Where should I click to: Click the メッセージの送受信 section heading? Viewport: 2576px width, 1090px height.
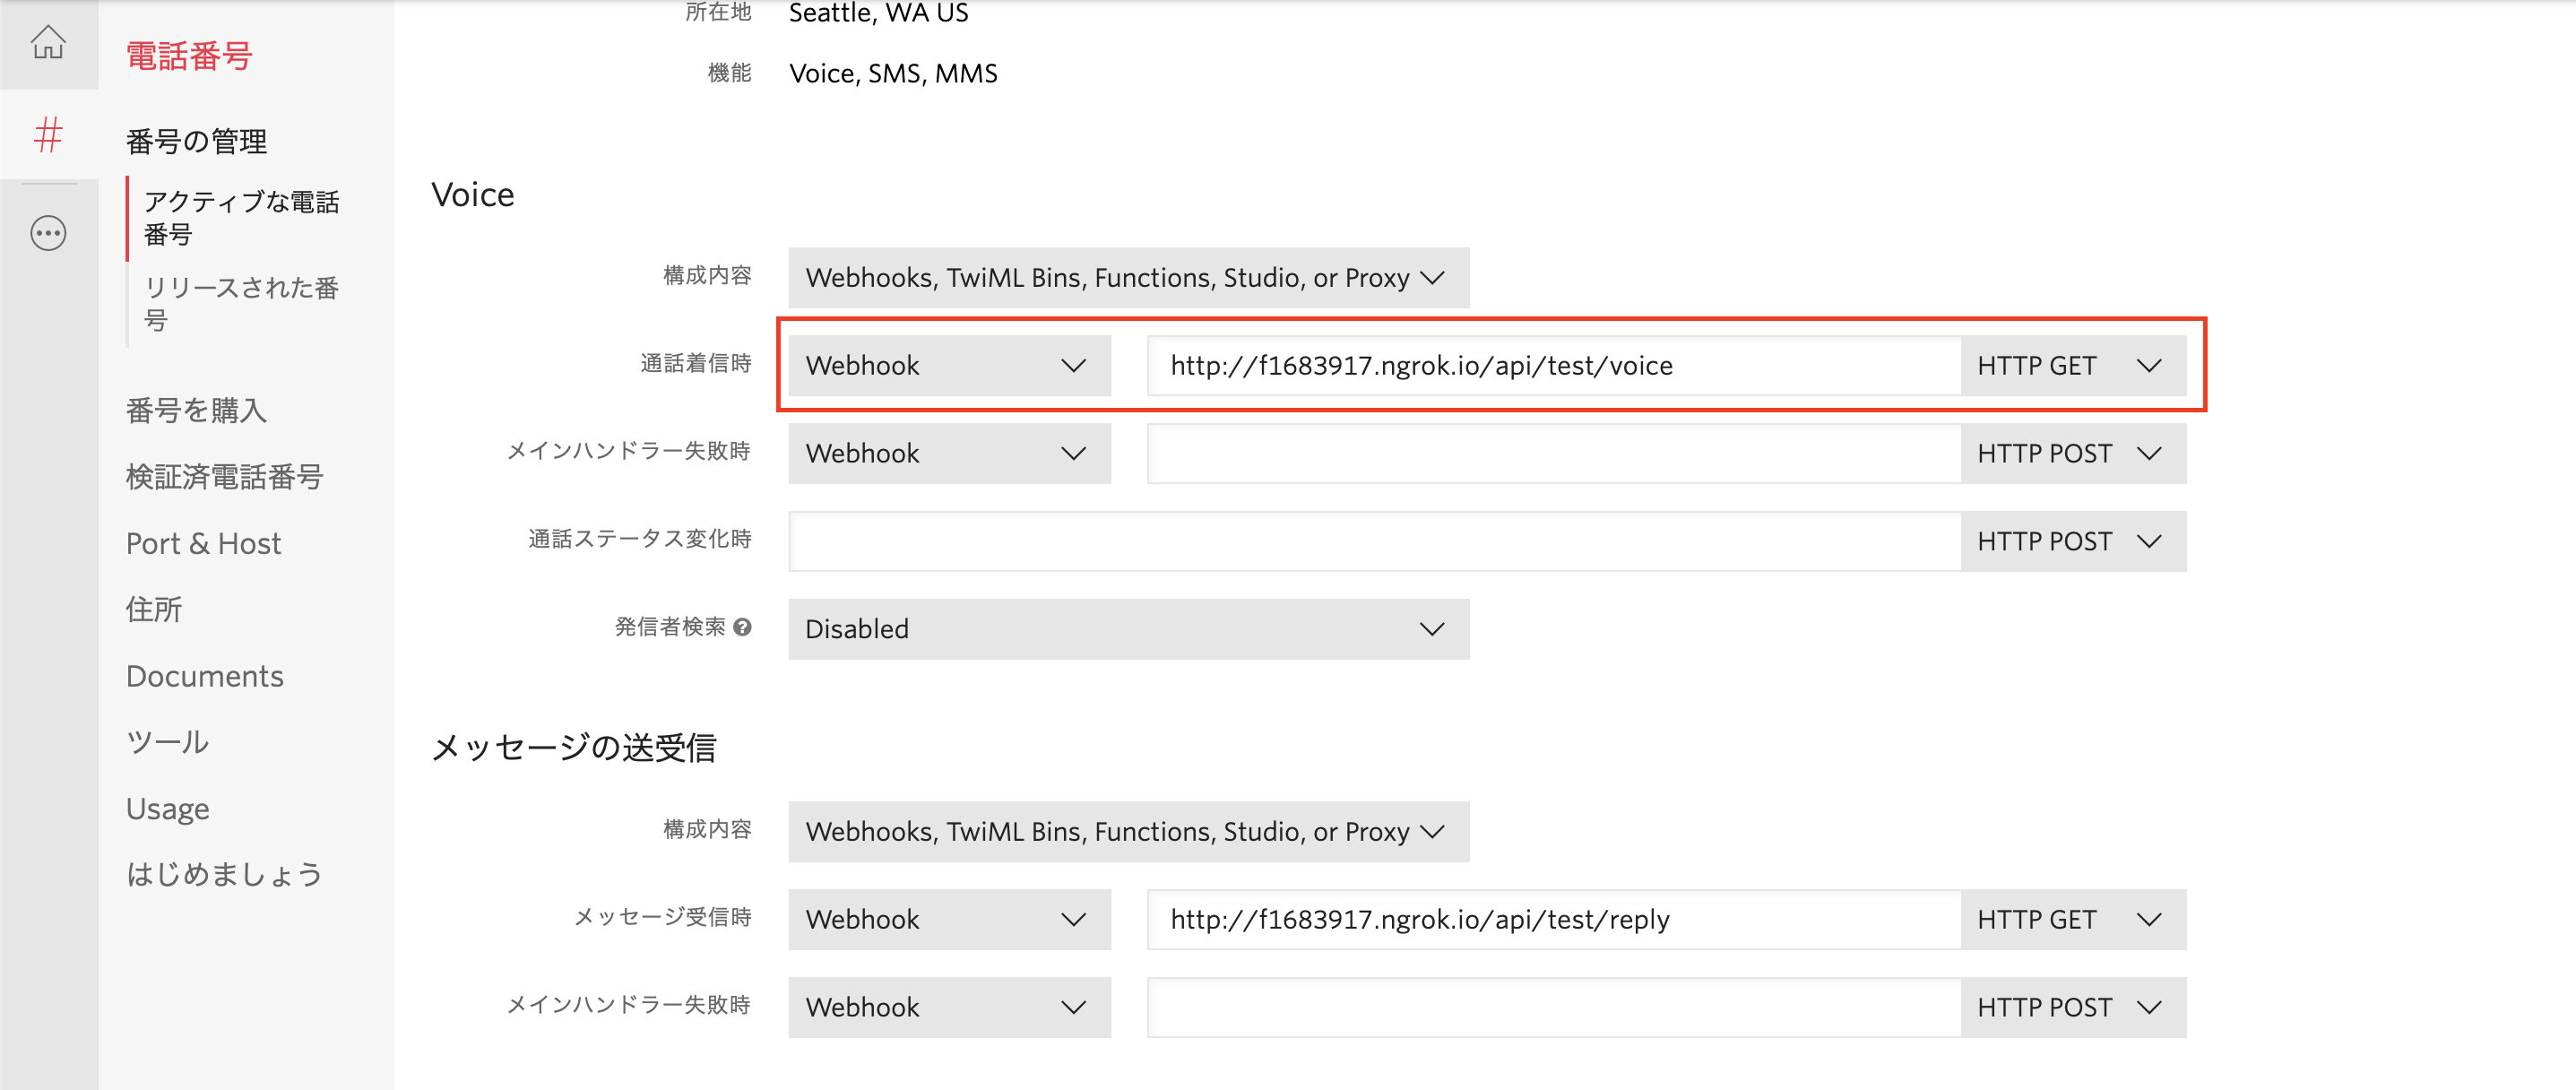pos(574,748)
